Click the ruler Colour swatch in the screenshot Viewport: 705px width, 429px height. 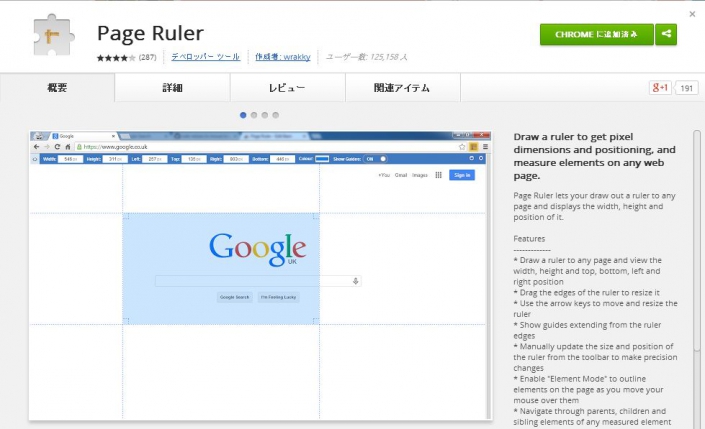point(322,159)
